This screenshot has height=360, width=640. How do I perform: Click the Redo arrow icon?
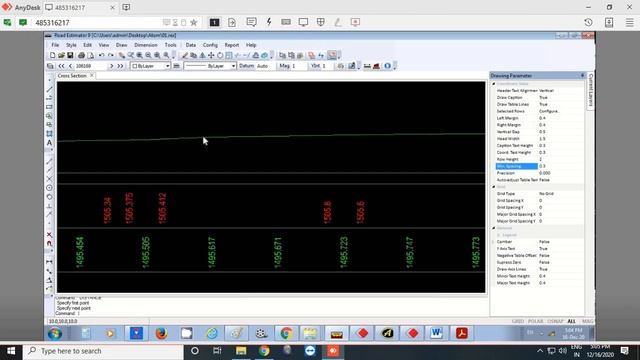point(111,55)
